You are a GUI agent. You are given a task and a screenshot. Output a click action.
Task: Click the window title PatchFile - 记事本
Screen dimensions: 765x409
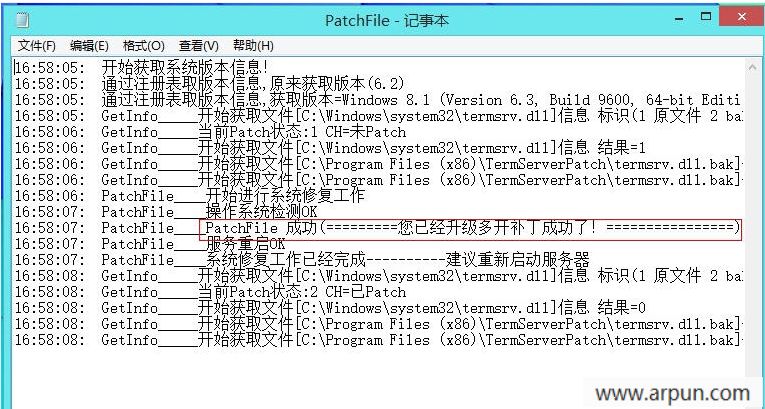coord(386,20)
